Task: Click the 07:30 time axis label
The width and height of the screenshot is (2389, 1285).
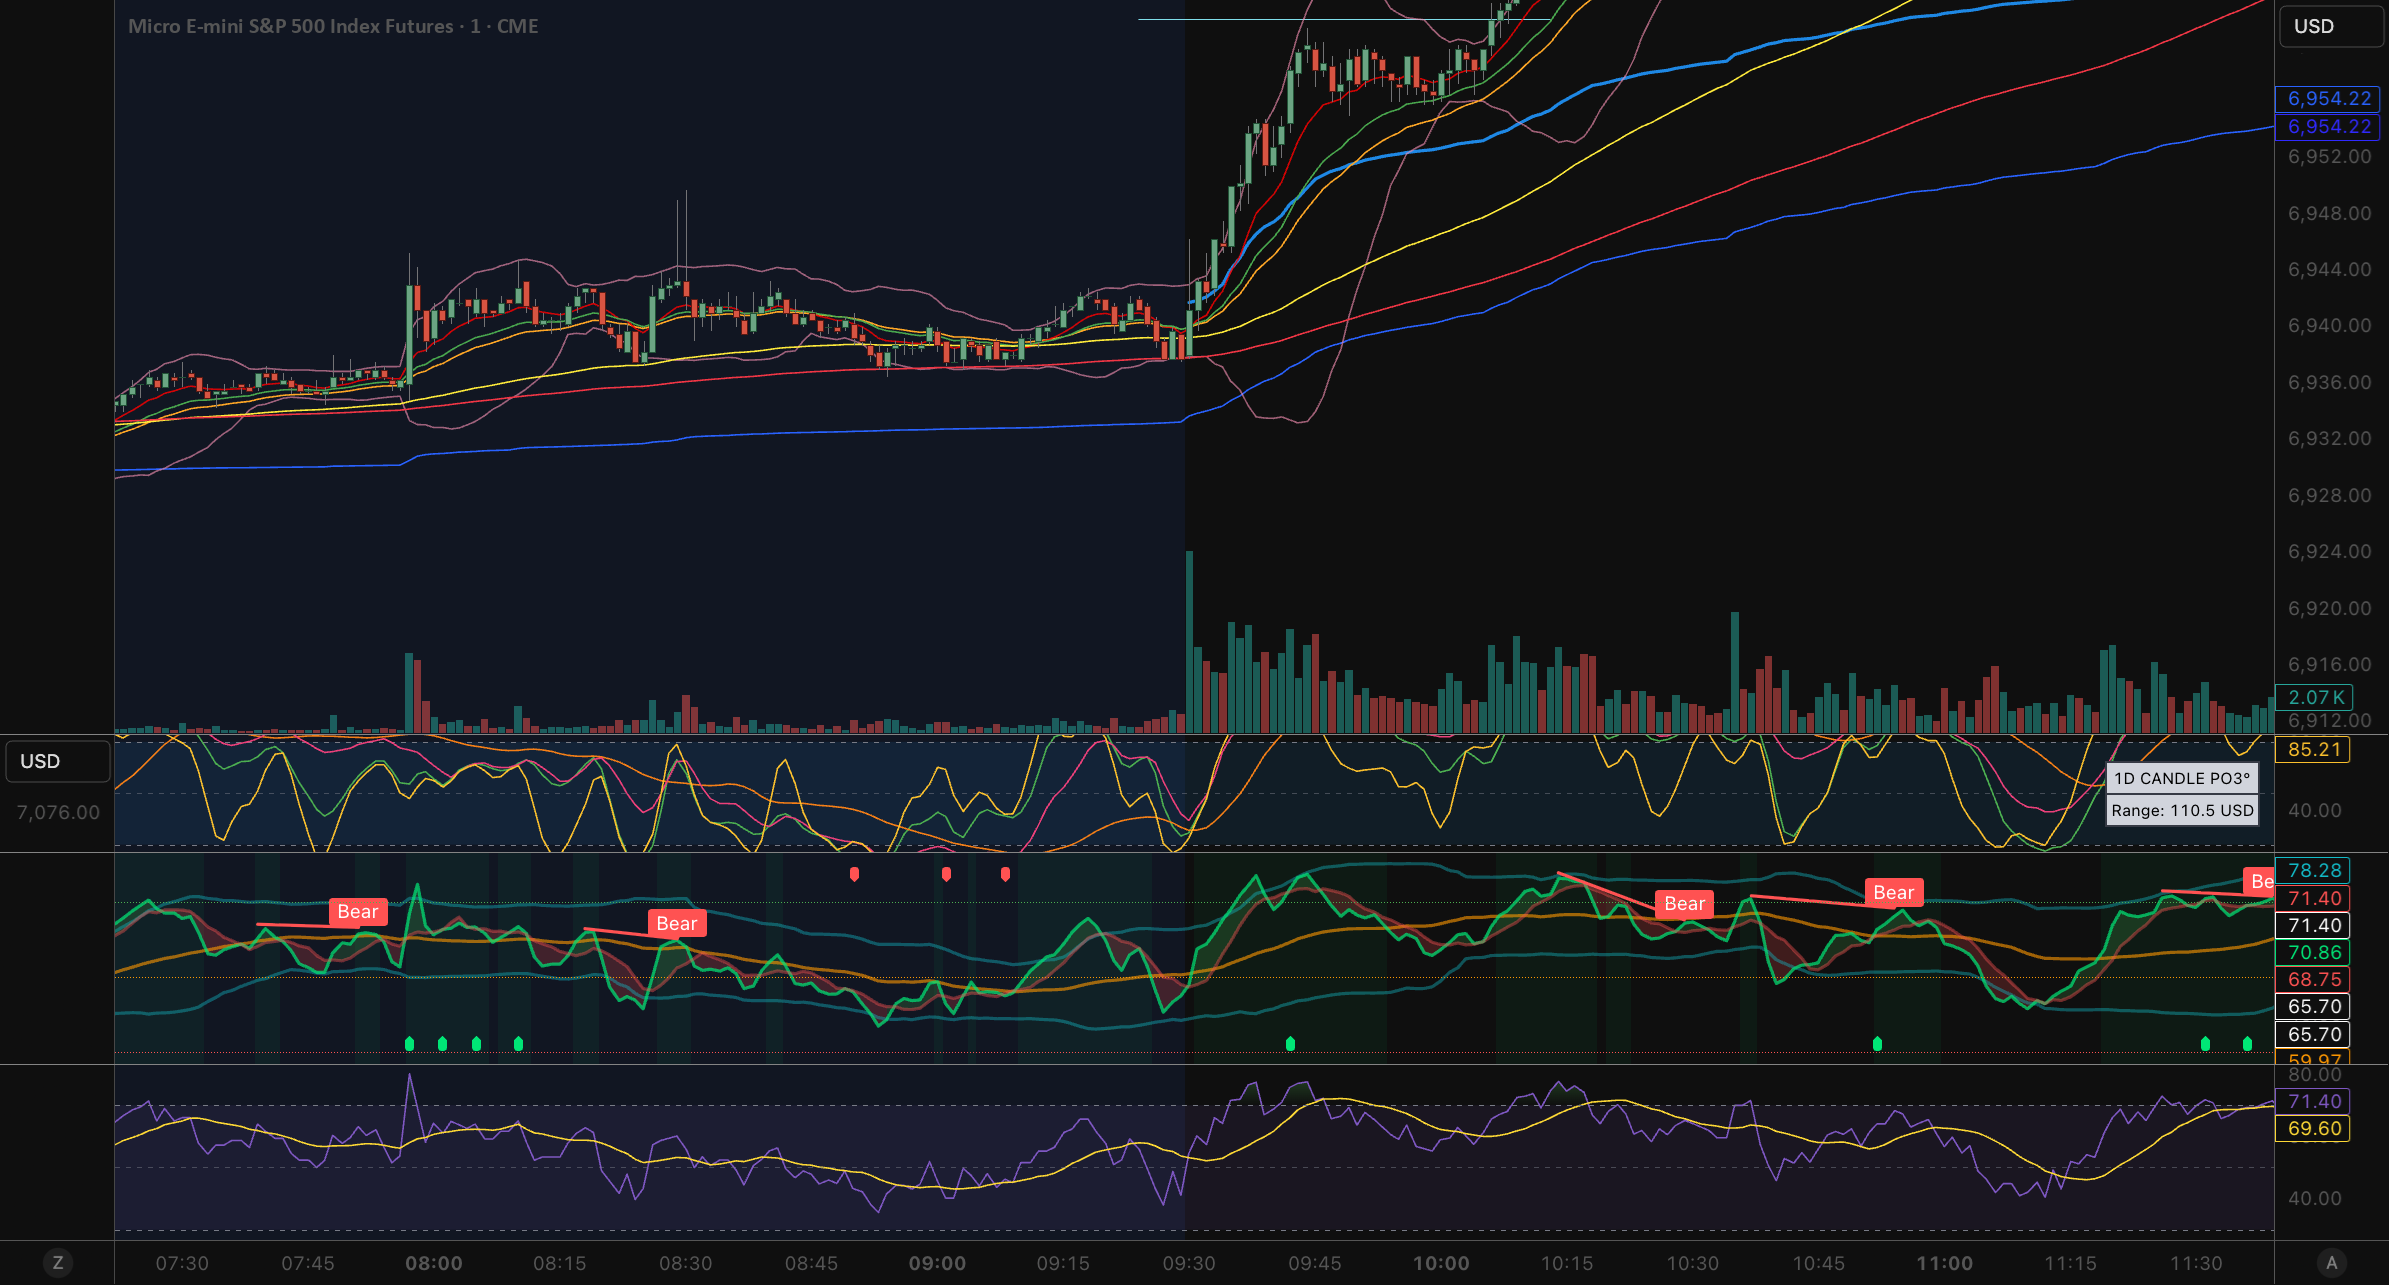Action: [182, 1264]
